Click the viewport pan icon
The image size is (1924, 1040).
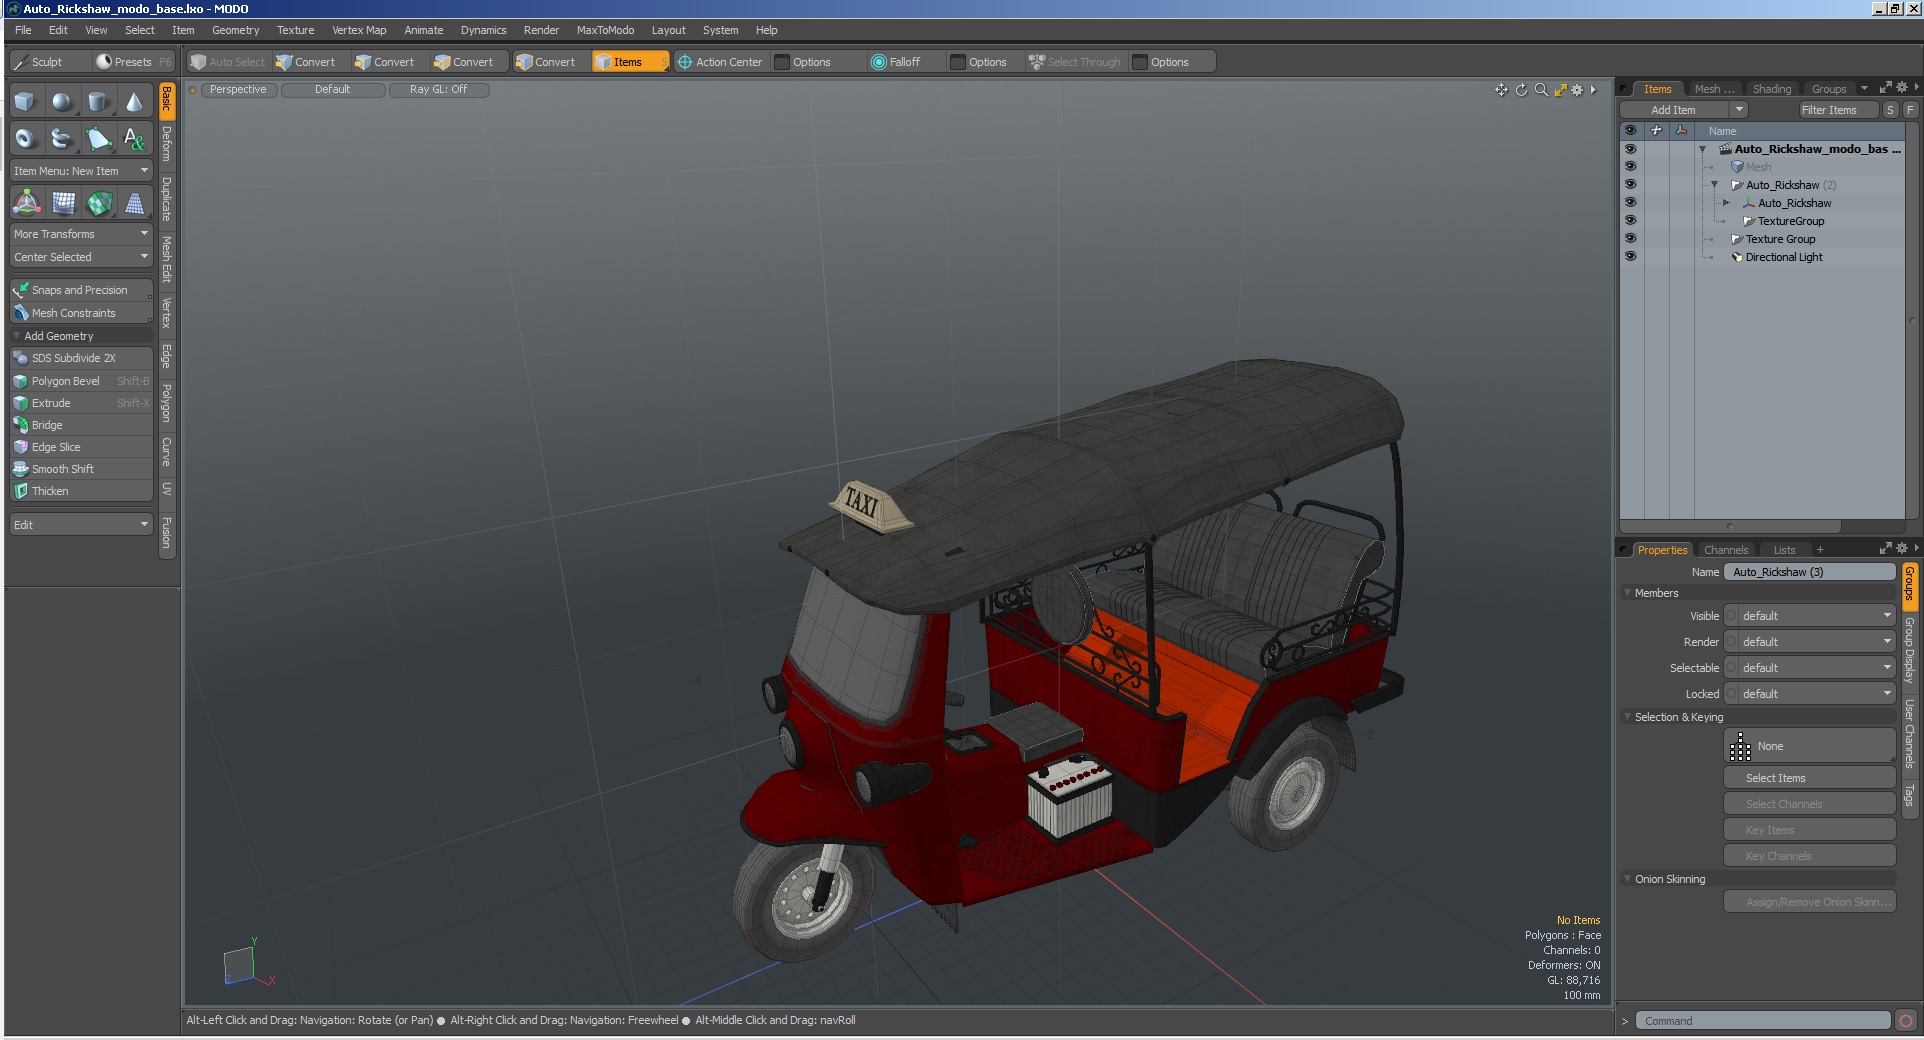point(1501,90)
